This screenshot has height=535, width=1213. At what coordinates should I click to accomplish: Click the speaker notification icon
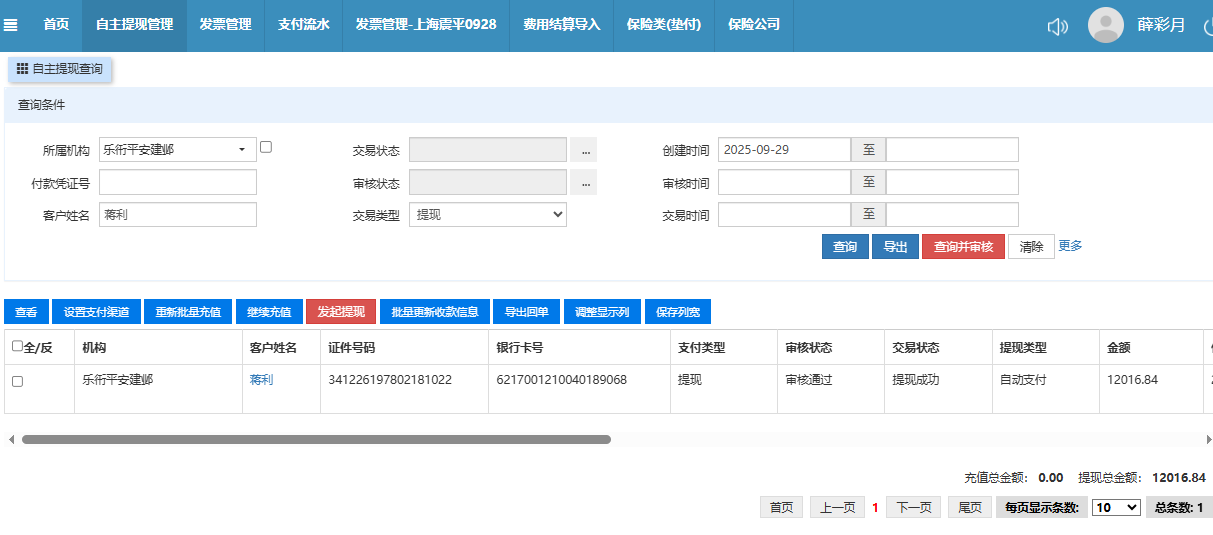1057,26
